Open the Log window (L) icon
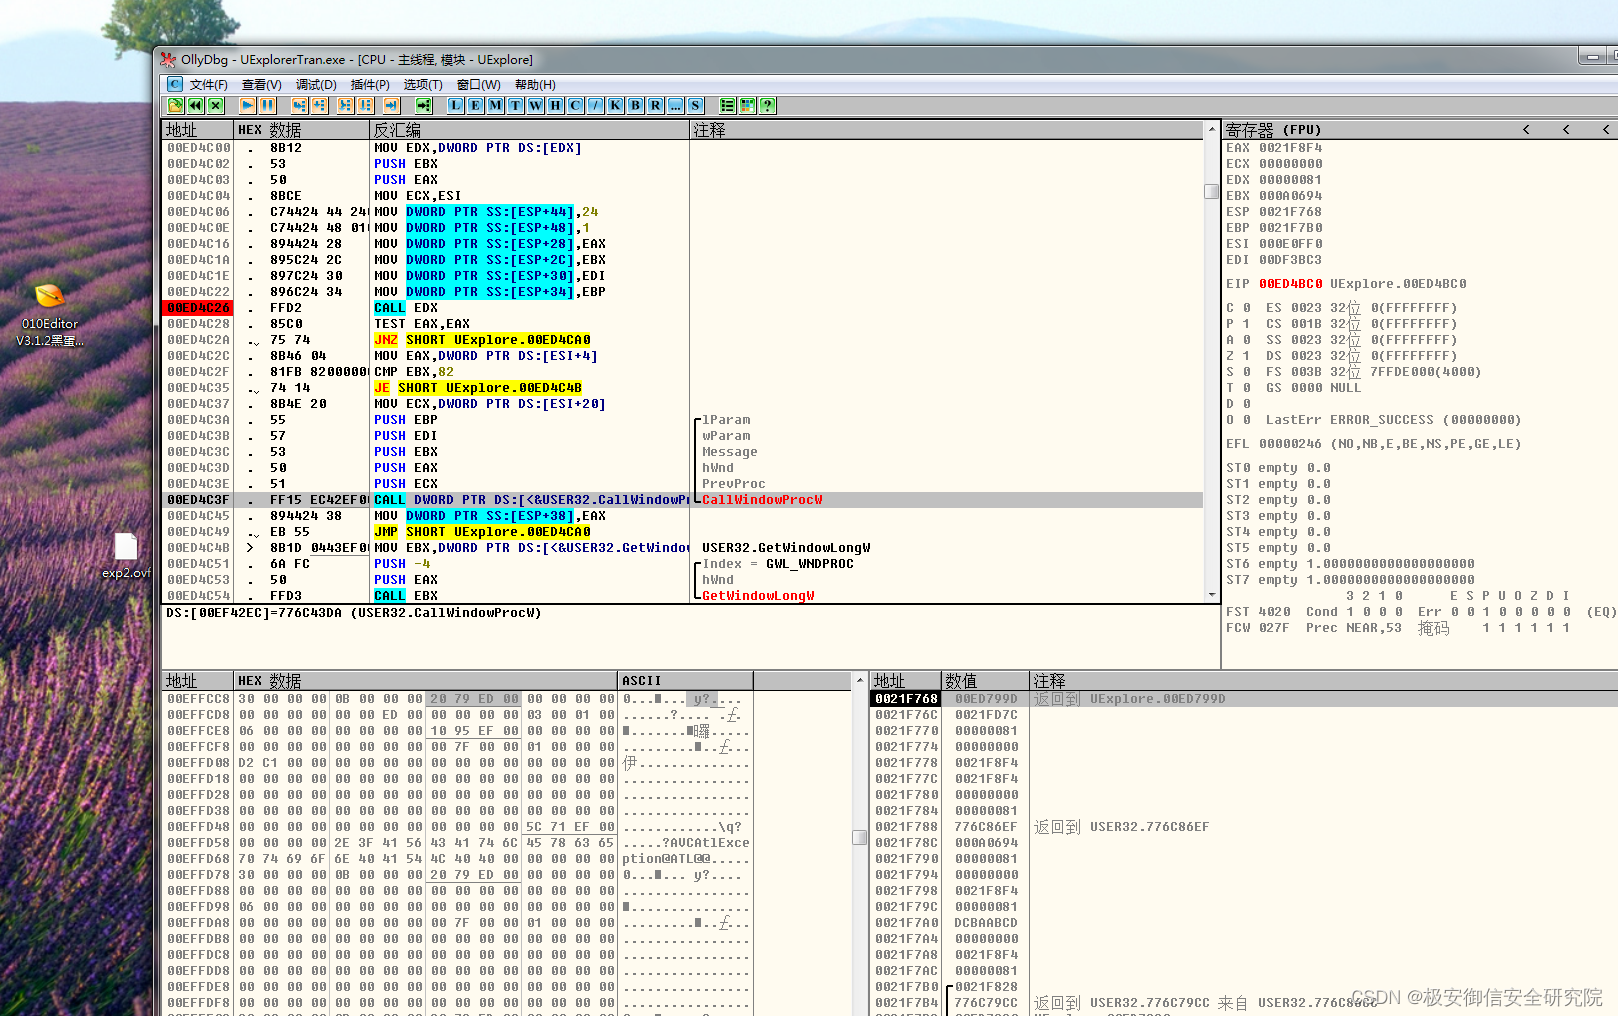The height and width of the screenshot is (1016, 1618). click(455, 105)
